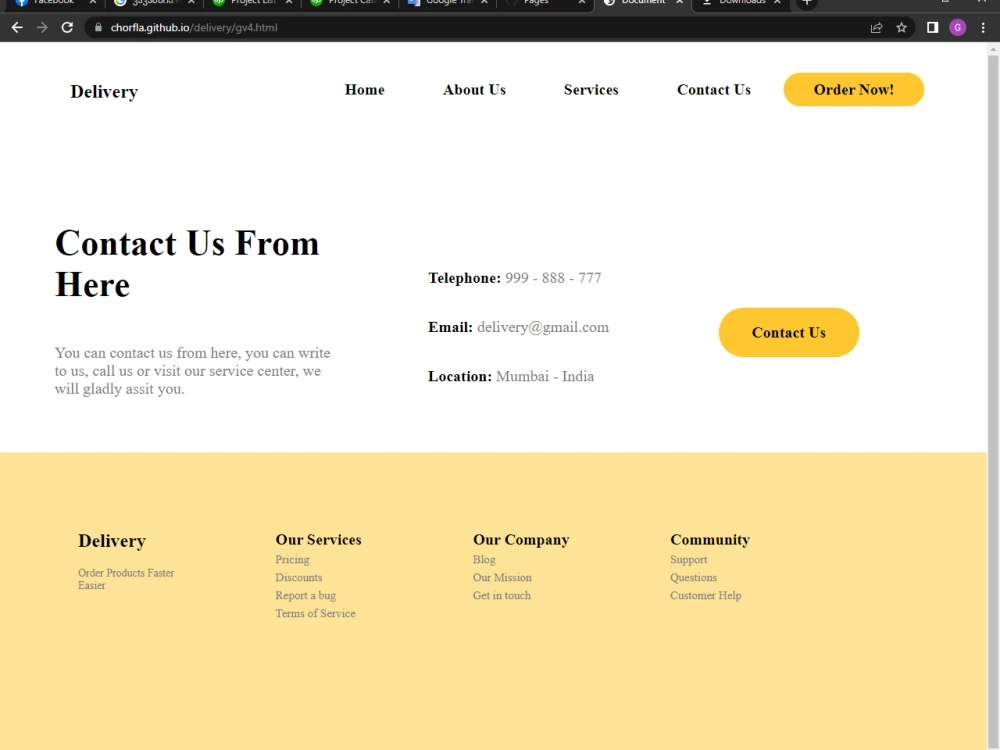Visit the Blog link under Our Company

[x=484, y=559]
